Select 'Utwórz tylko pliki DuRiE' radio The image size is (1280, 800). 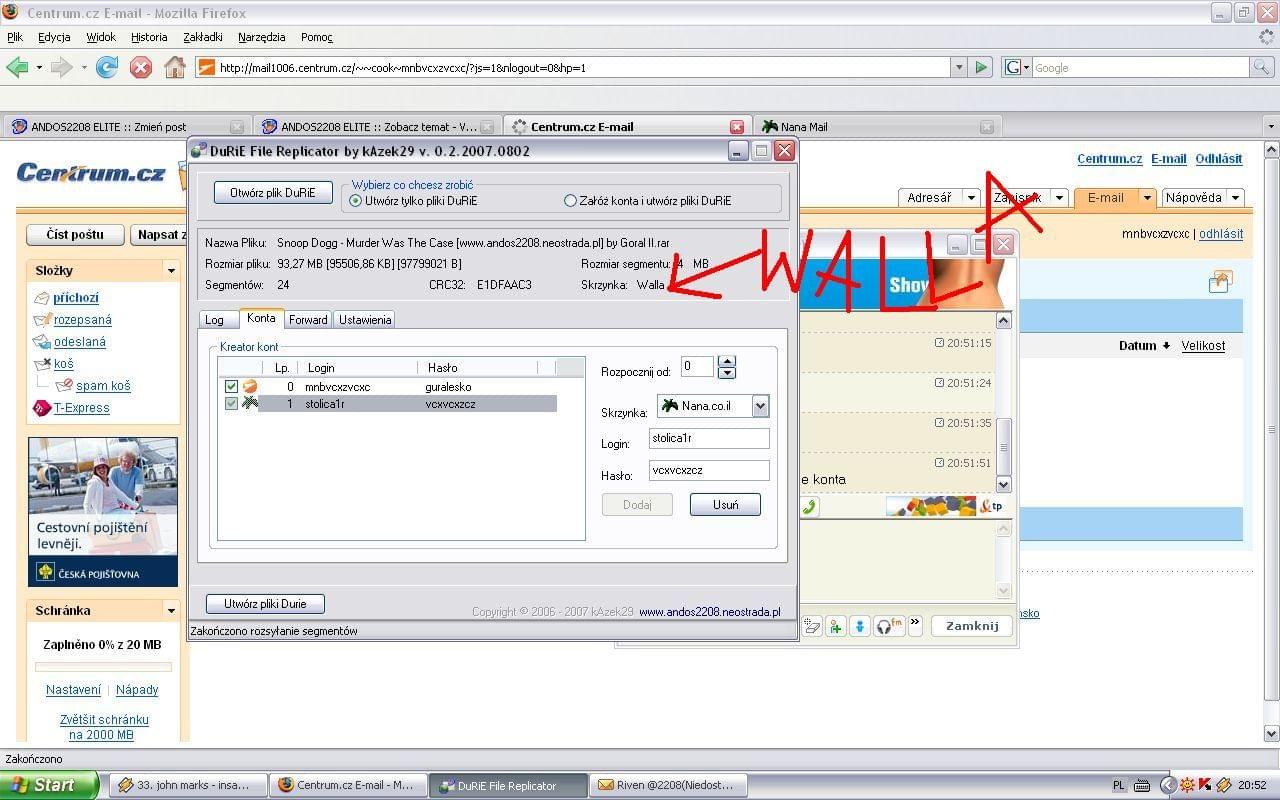click(x=355, y=201)
